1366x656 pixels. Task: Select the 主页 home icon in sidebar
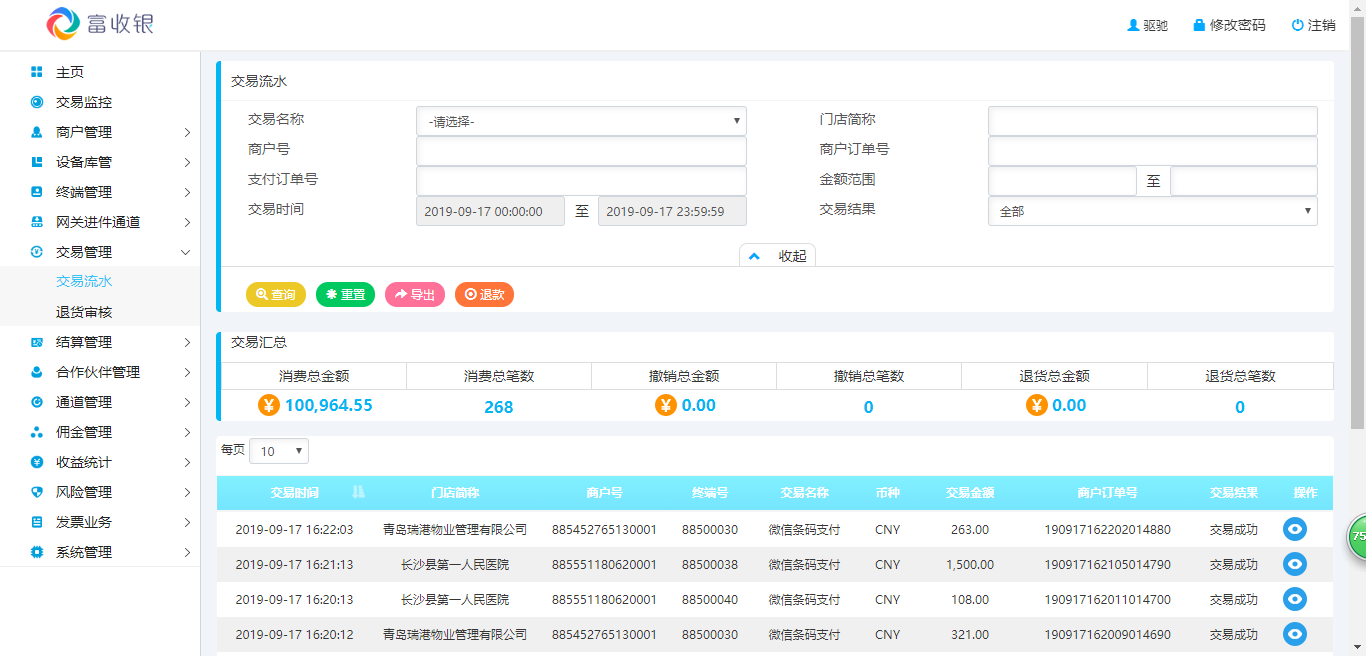pos(37,71)
